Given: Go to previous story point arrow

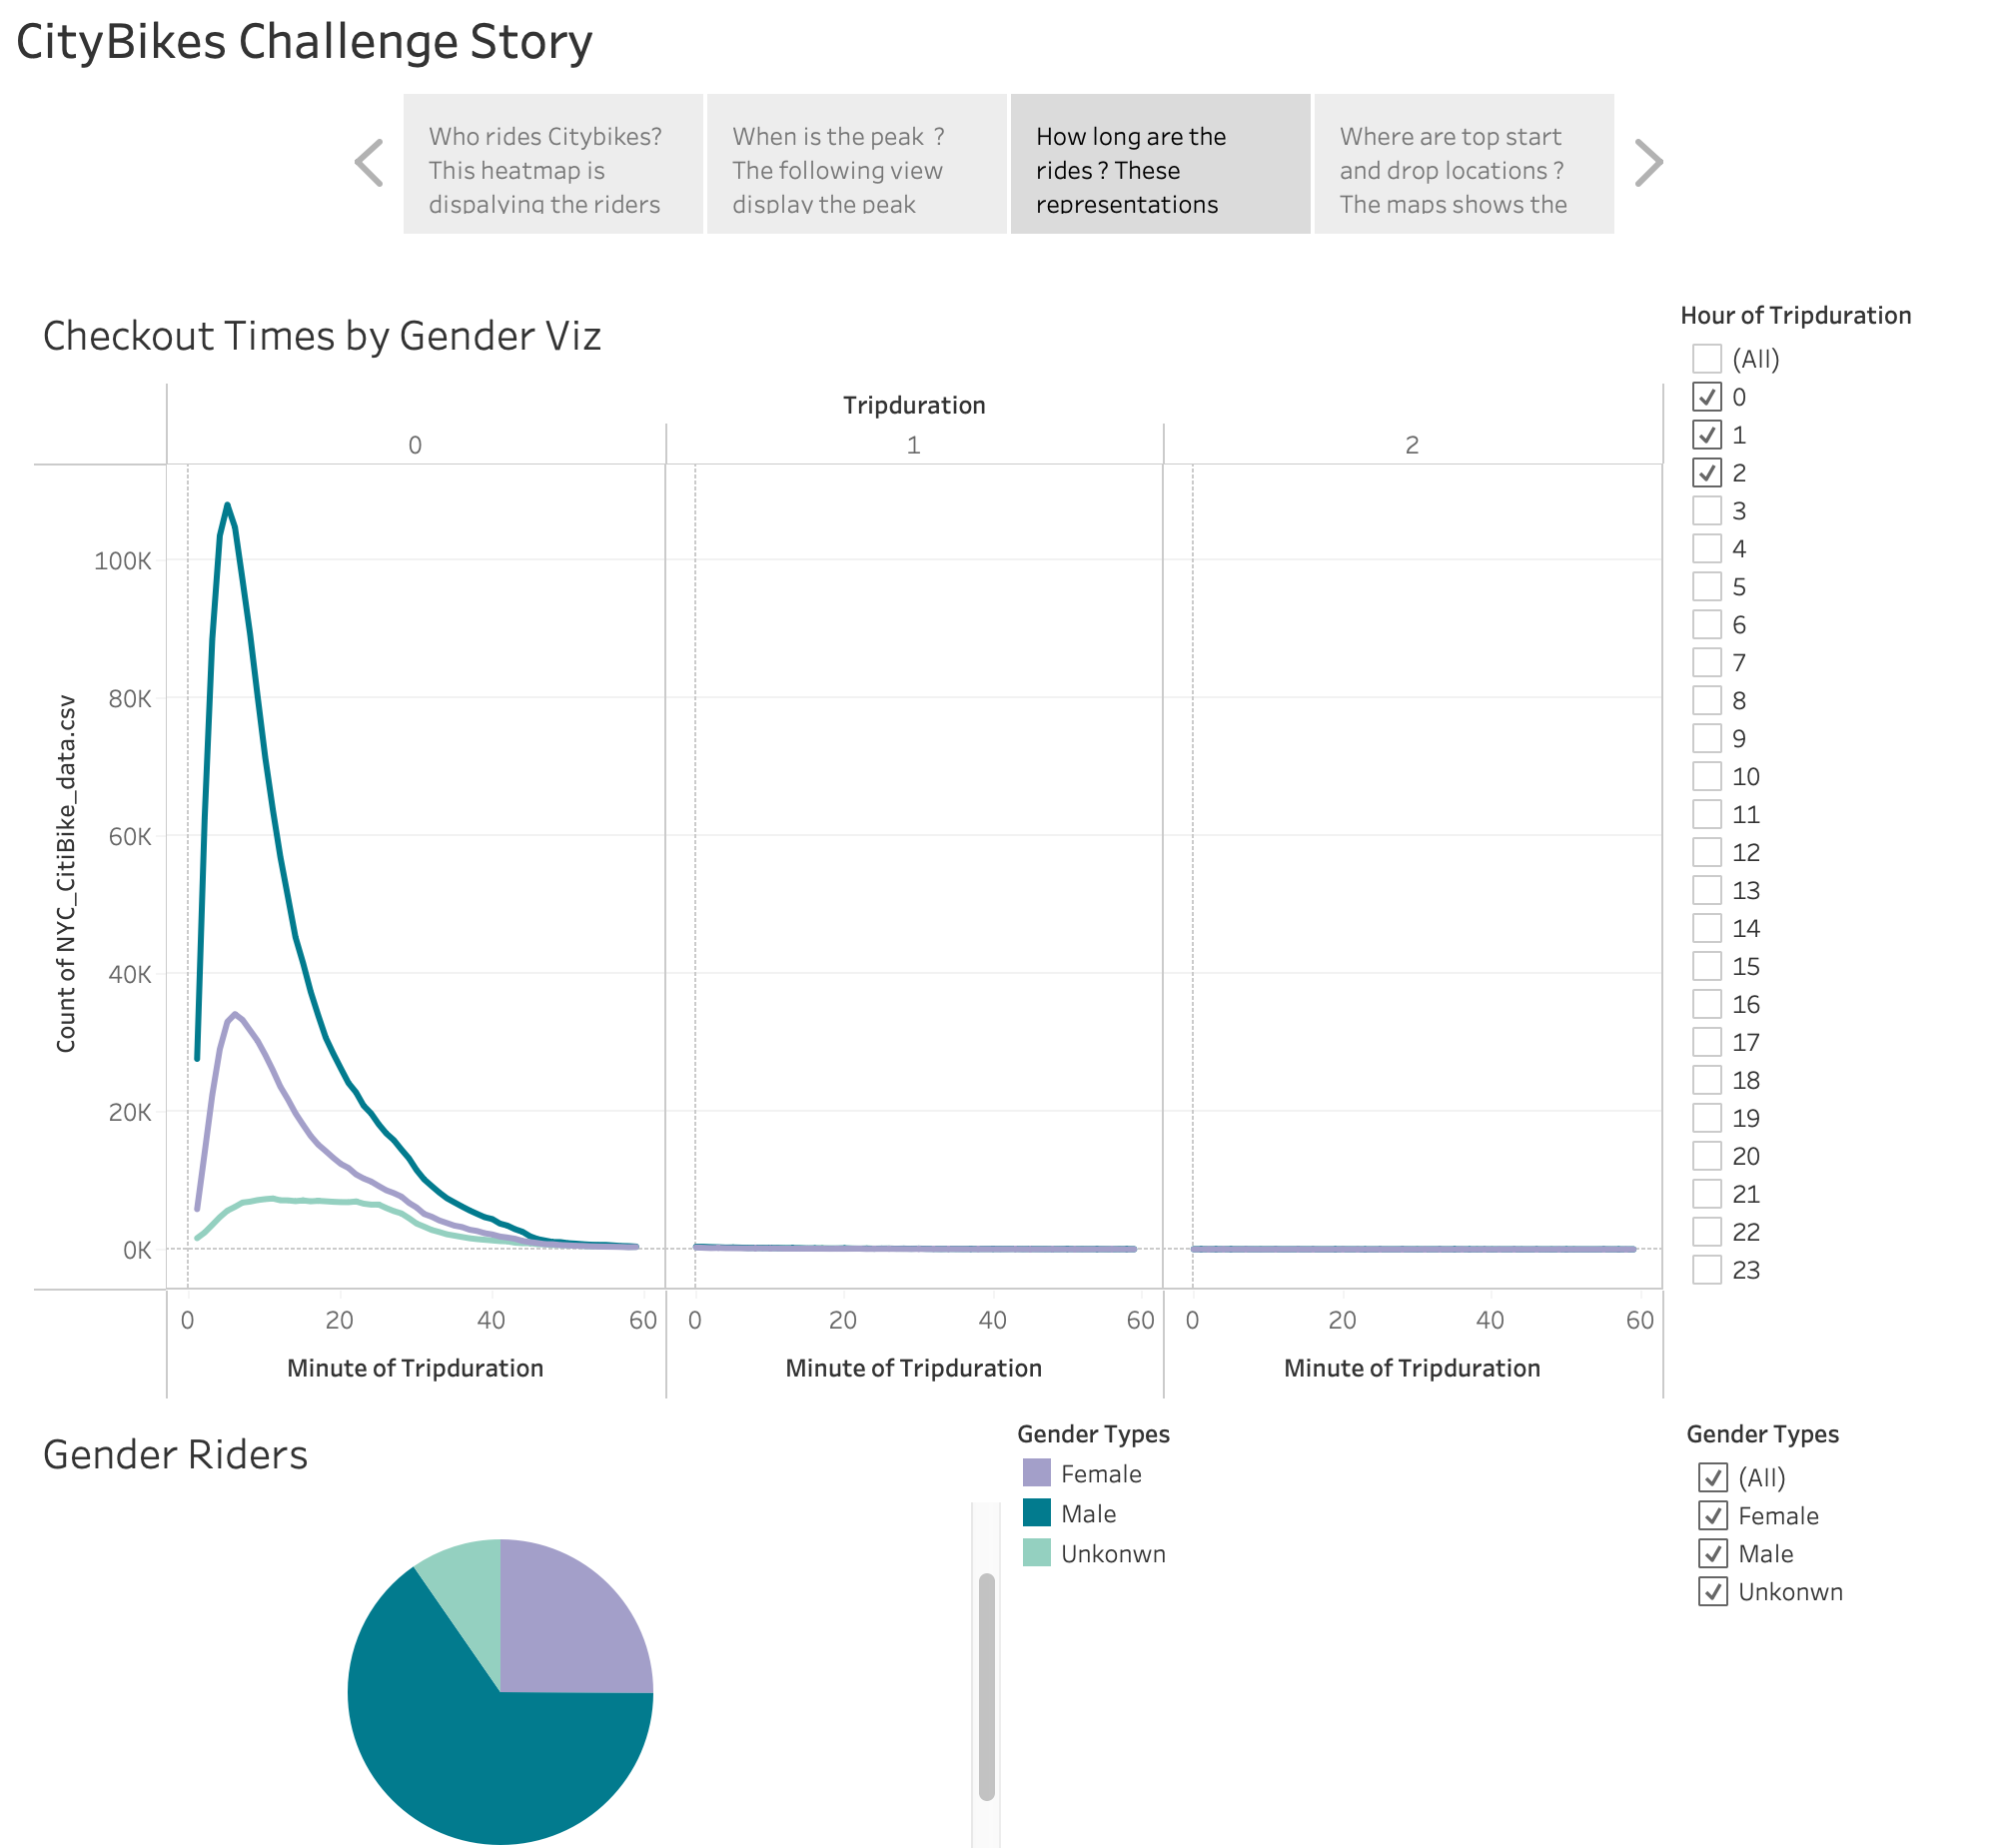Looking at the screenshot, I should pos(369,163).
